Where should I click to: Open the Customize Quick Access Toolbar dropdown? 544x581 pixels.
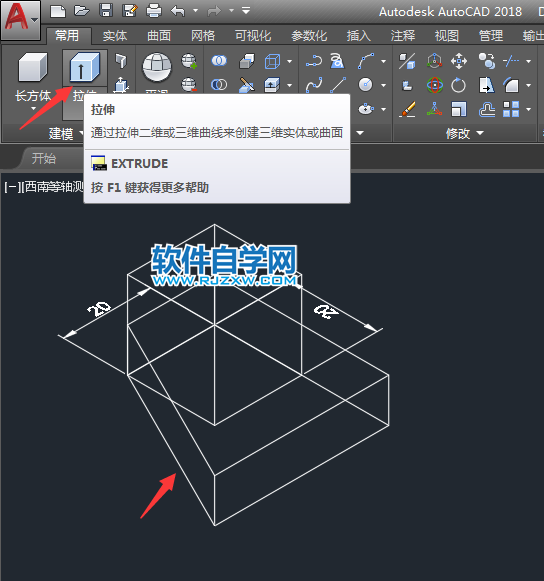246,11
